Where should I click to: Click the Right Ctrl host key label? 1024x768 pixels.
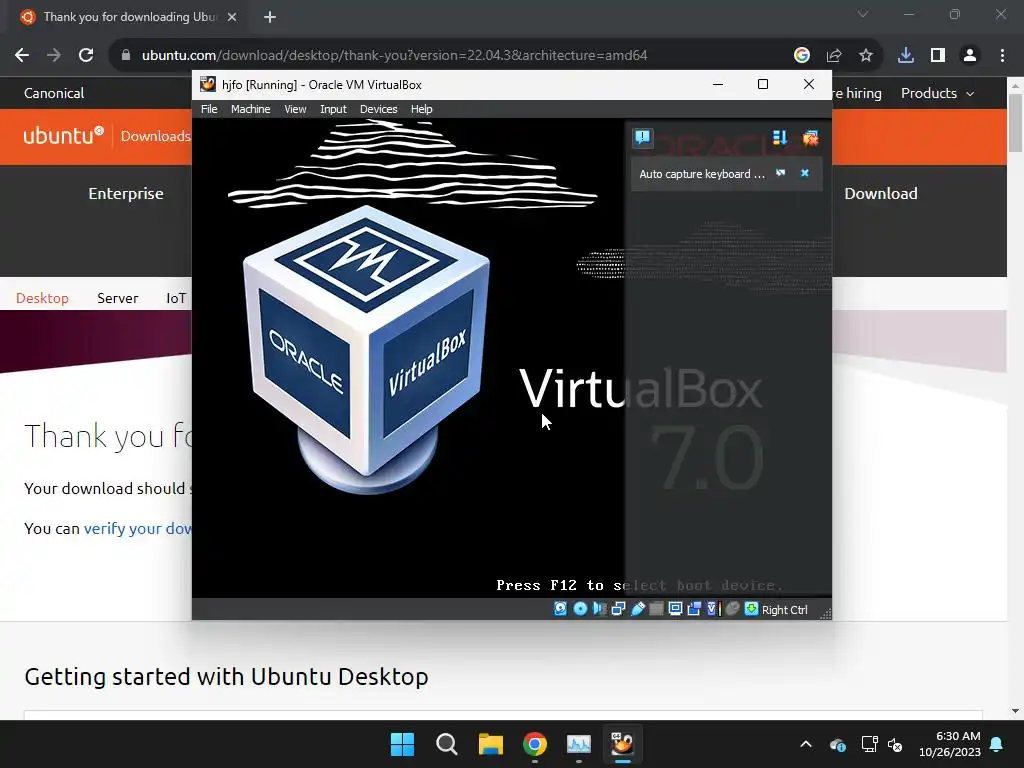(x=784, y=609)
